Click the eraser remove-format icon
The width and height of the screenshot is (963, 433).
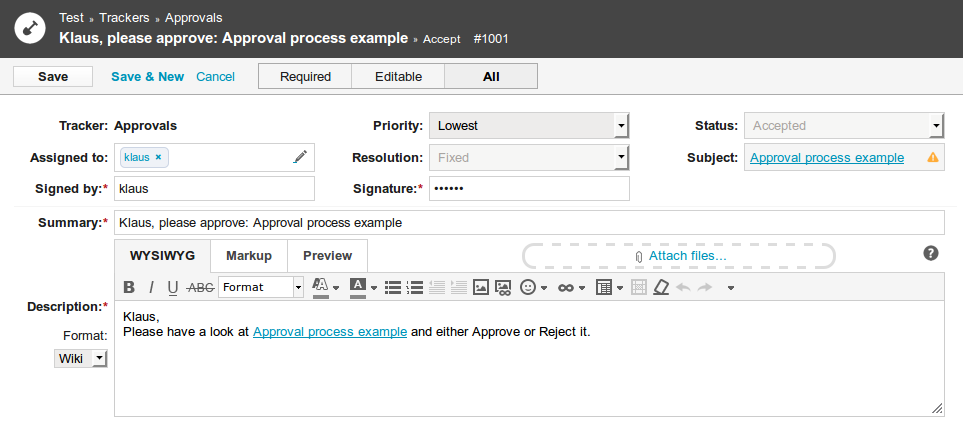[x=661, y=287]
